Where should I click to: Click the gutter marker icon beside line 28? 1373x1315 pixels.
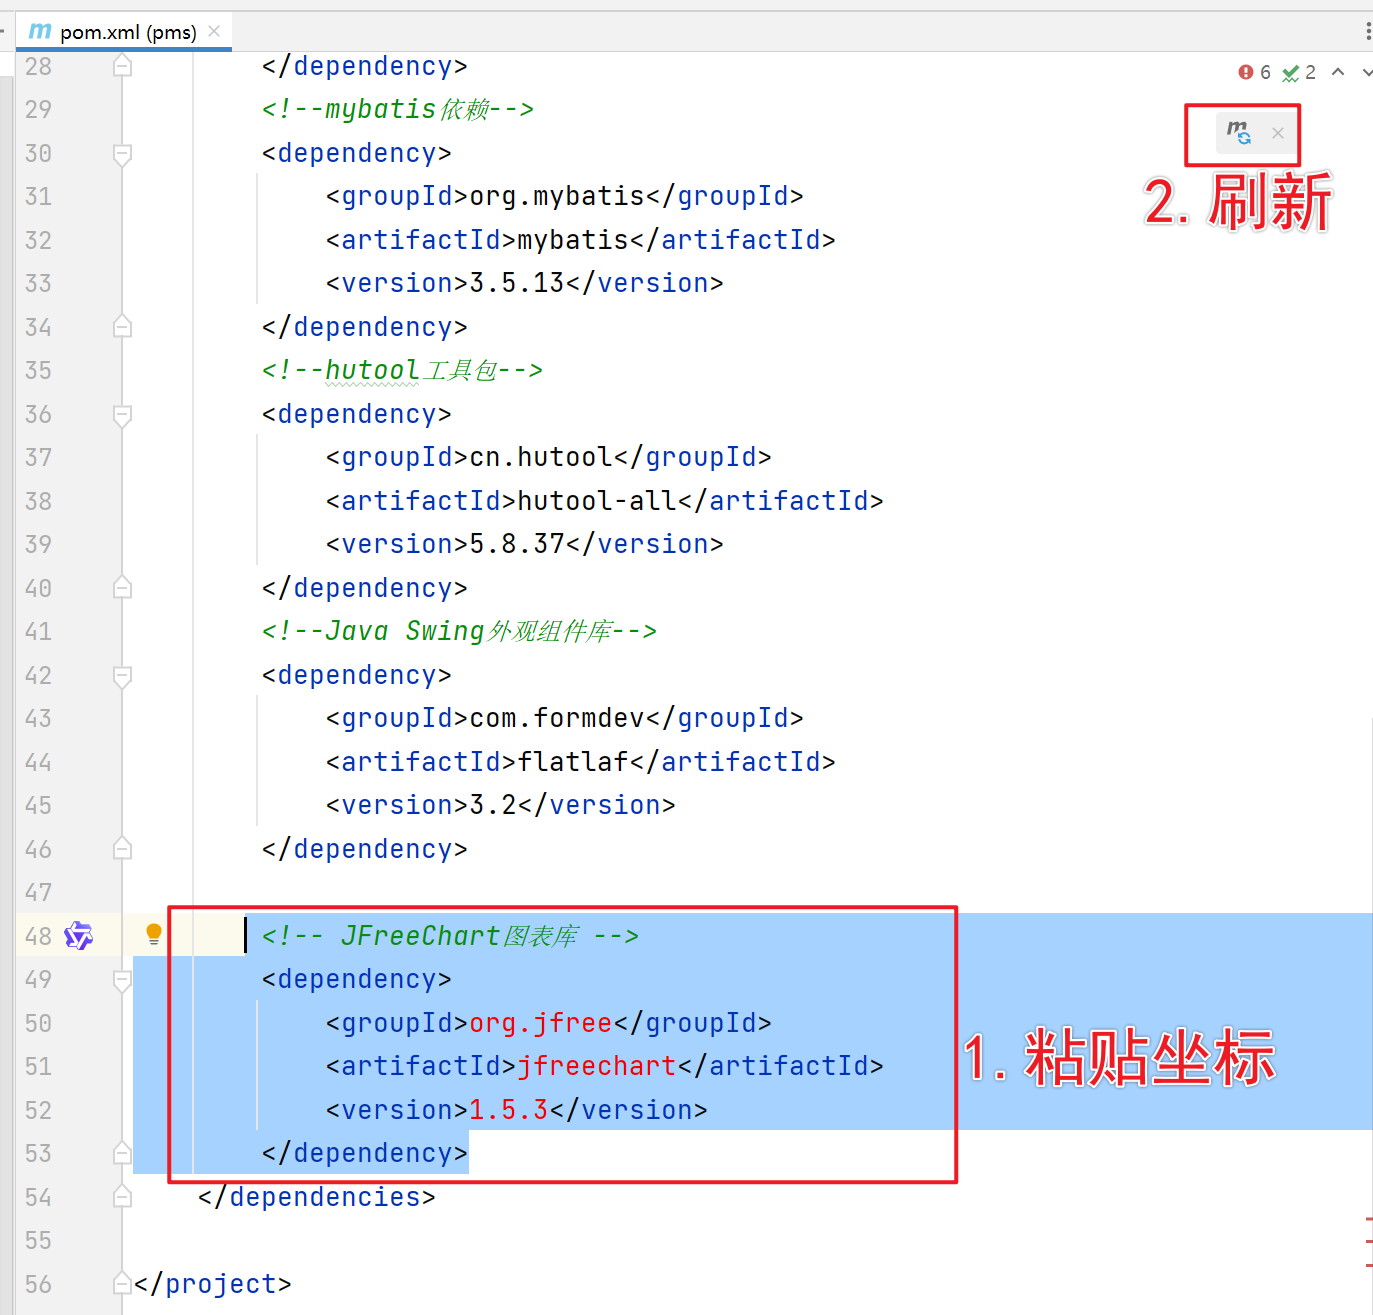click(x=122, y=64)
